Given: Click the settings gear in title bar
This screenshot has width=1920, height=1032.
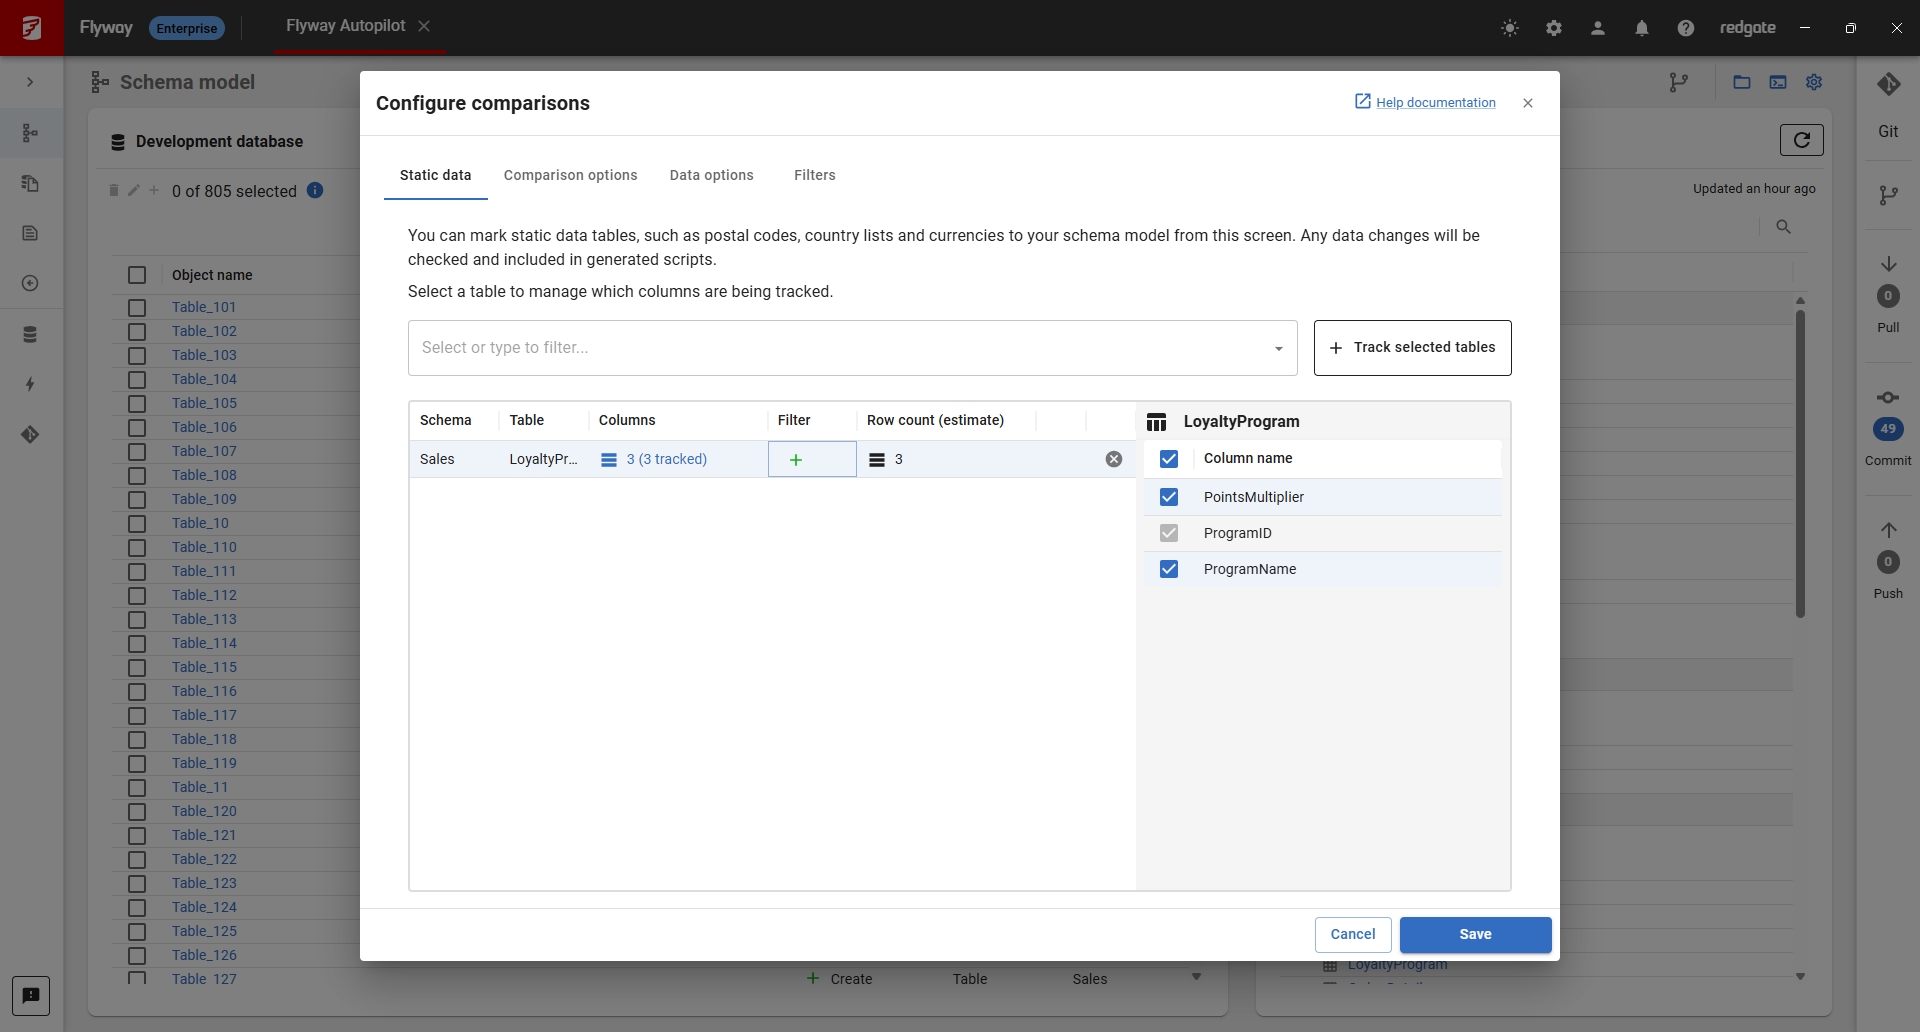Looking at the screenshot, I should 1553,28.
